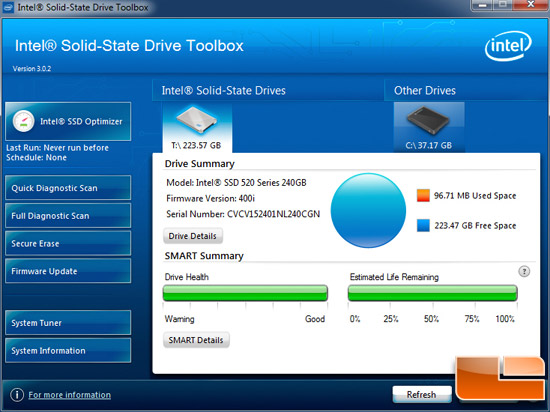Viewport: 550px width, 412px height.
Task: Click the Intel Solid-State Drives section header
Action: pyautogui.click(x=223, y=90)
